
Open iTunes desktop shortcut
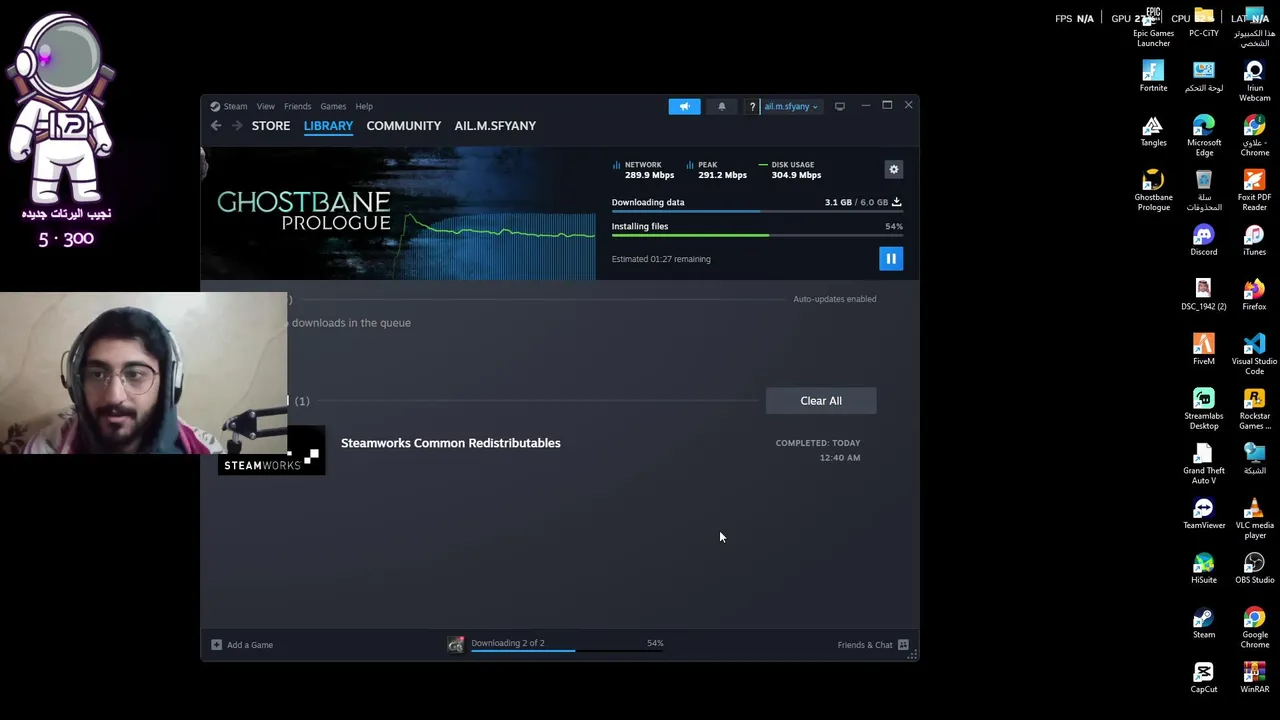pyautogui.click(x=1254, y=240)
